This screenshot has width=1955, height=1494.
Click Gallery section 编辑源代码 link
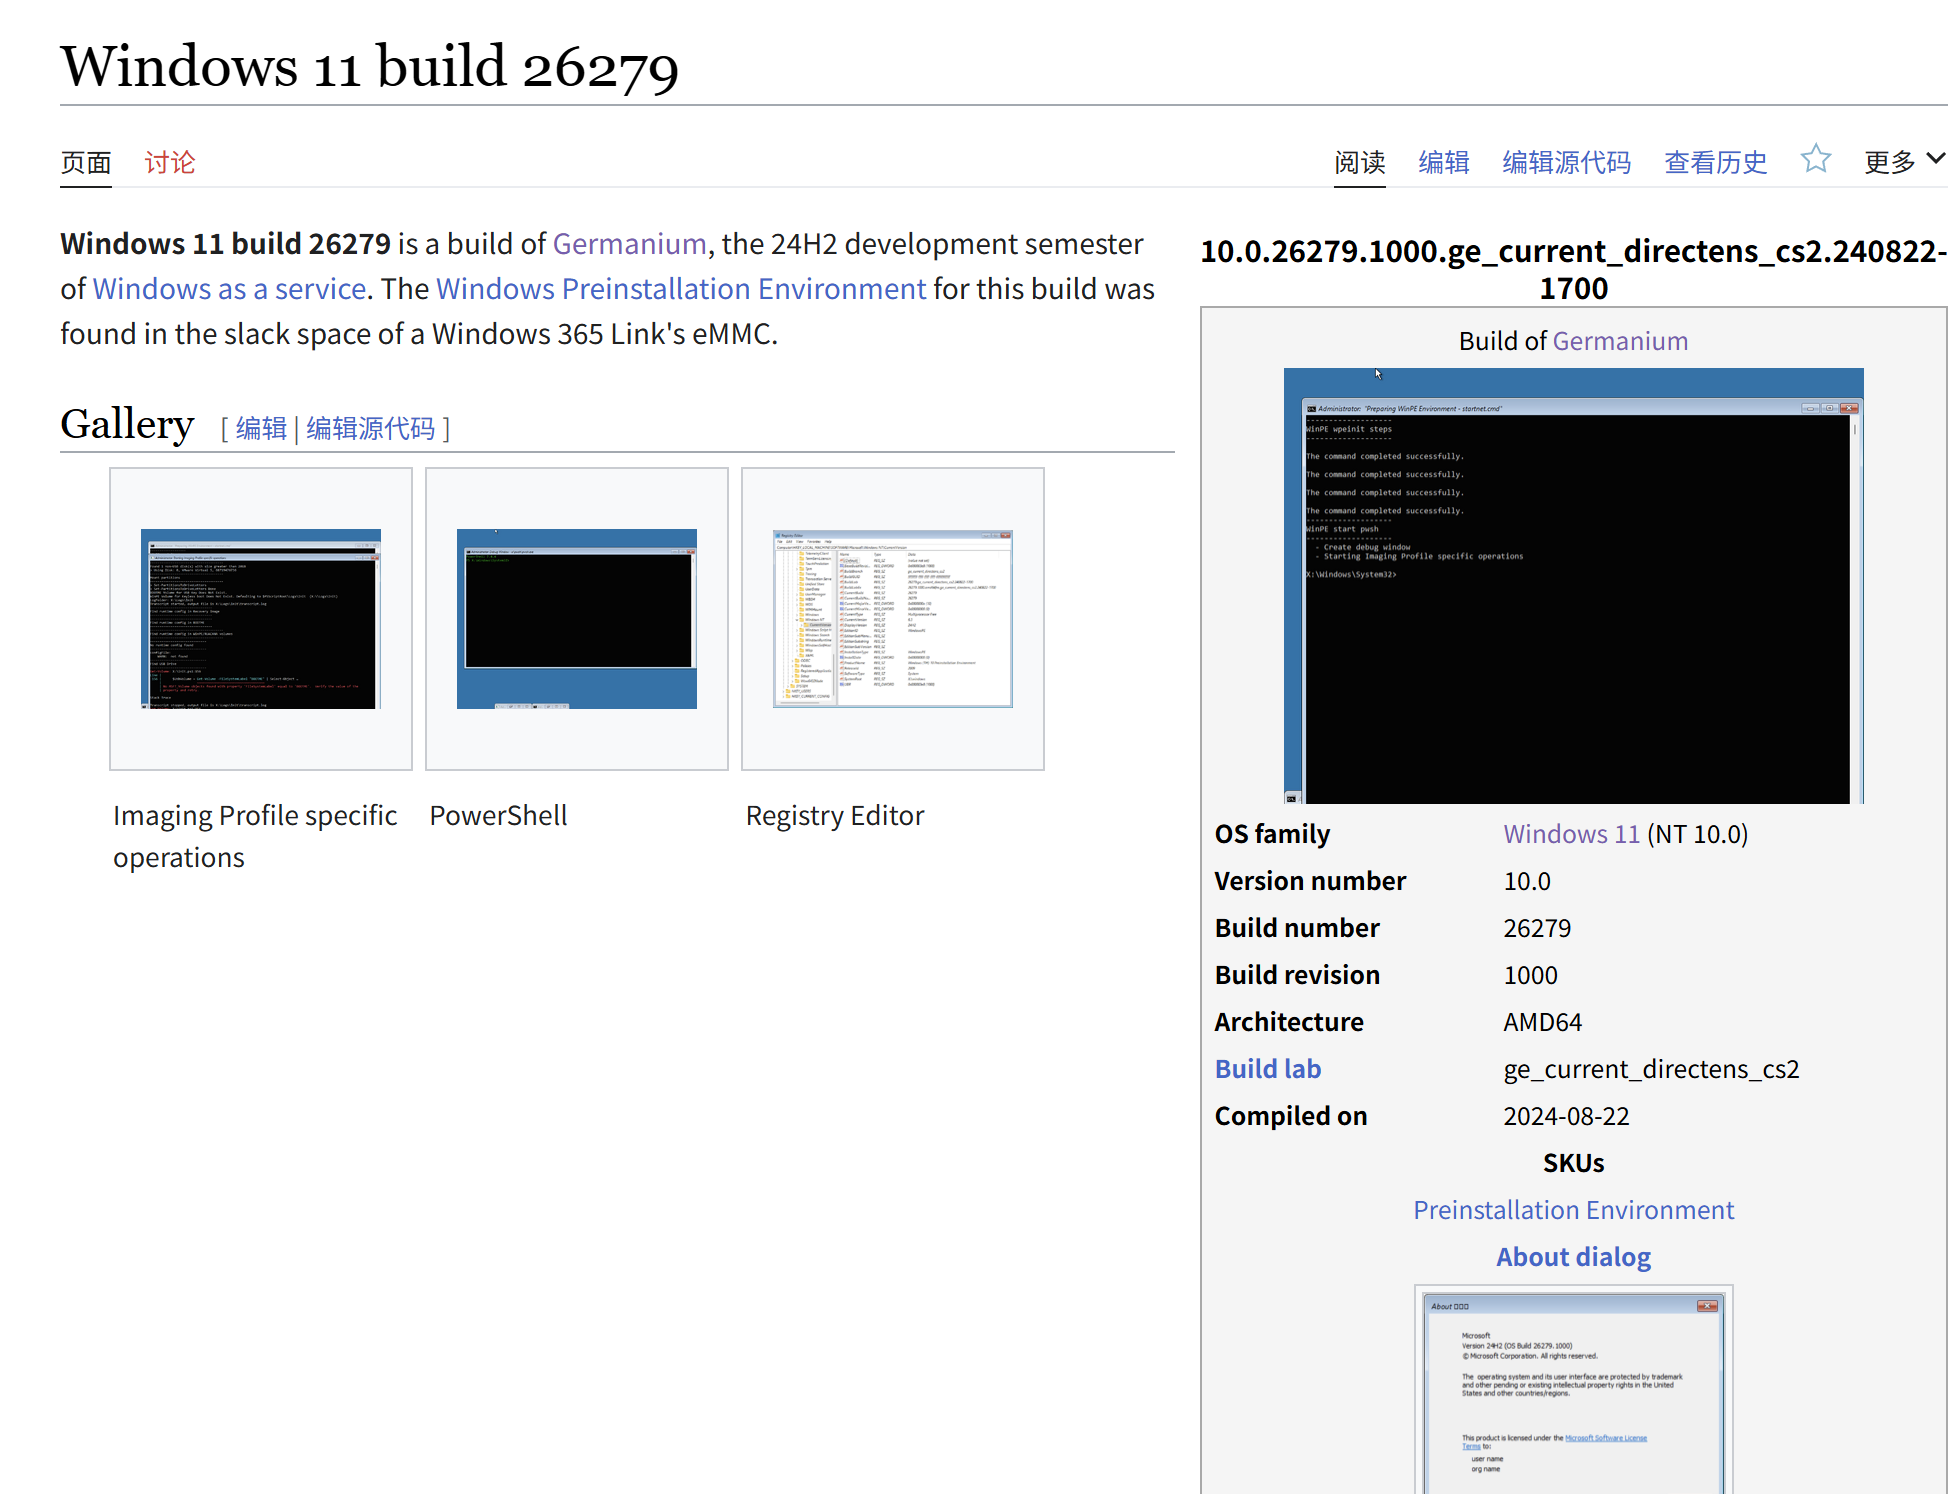pos(370,429)
